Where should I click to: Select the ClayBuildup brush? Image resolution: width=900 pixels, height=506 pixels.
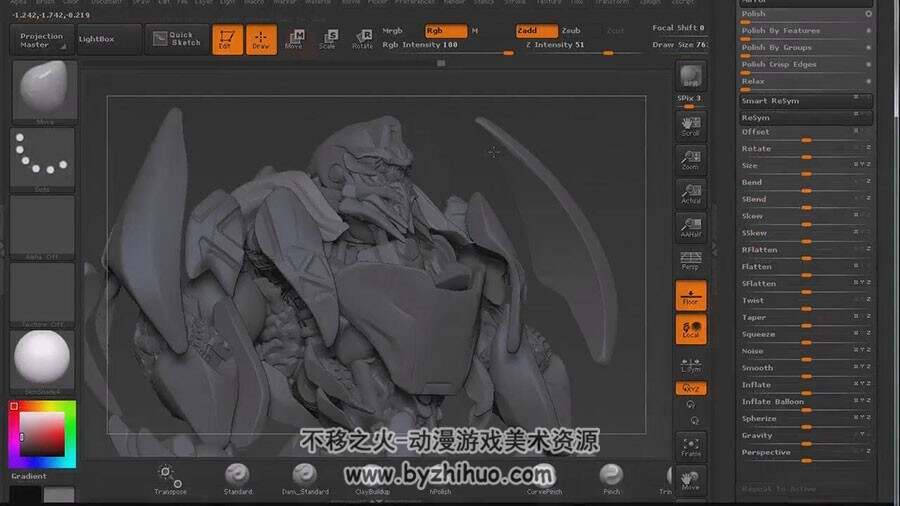373,479
